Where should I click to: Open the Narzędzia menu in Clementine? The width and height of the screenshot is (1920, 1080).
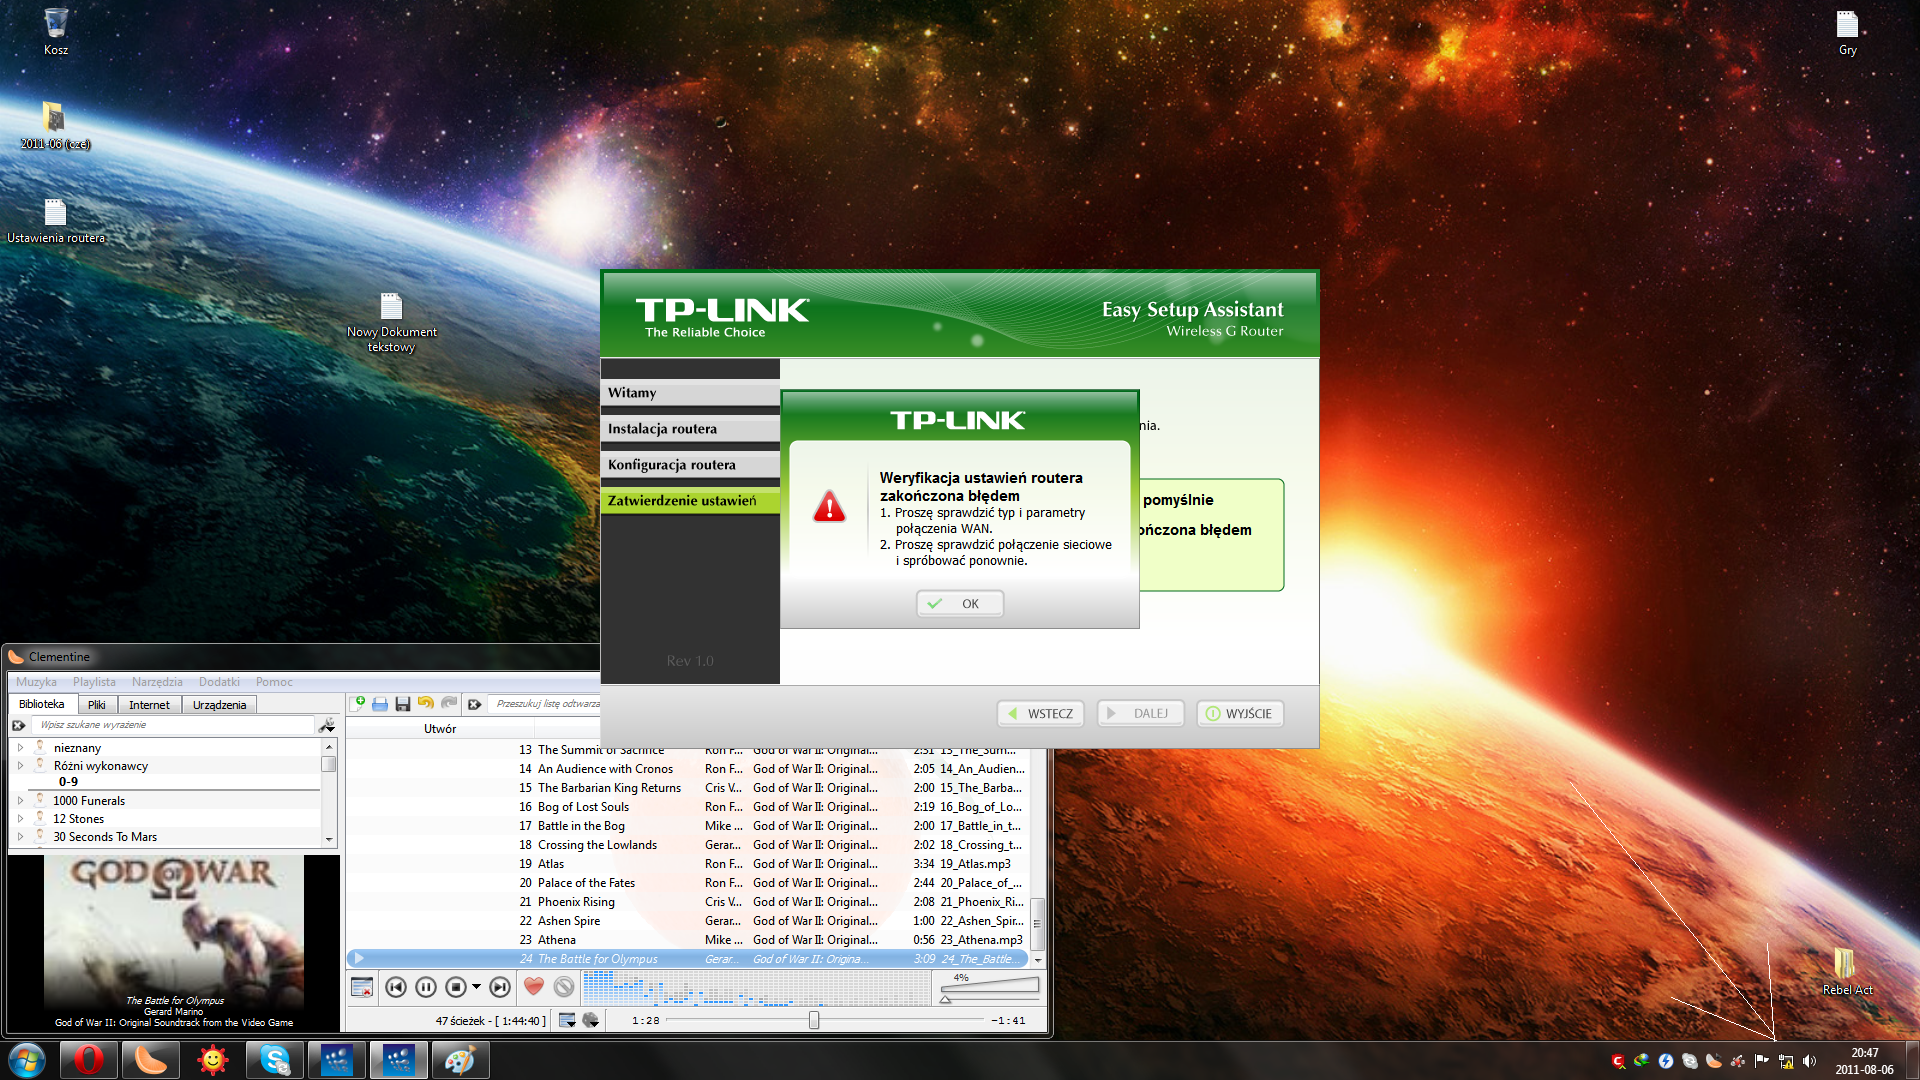click(x=157, y=682)
